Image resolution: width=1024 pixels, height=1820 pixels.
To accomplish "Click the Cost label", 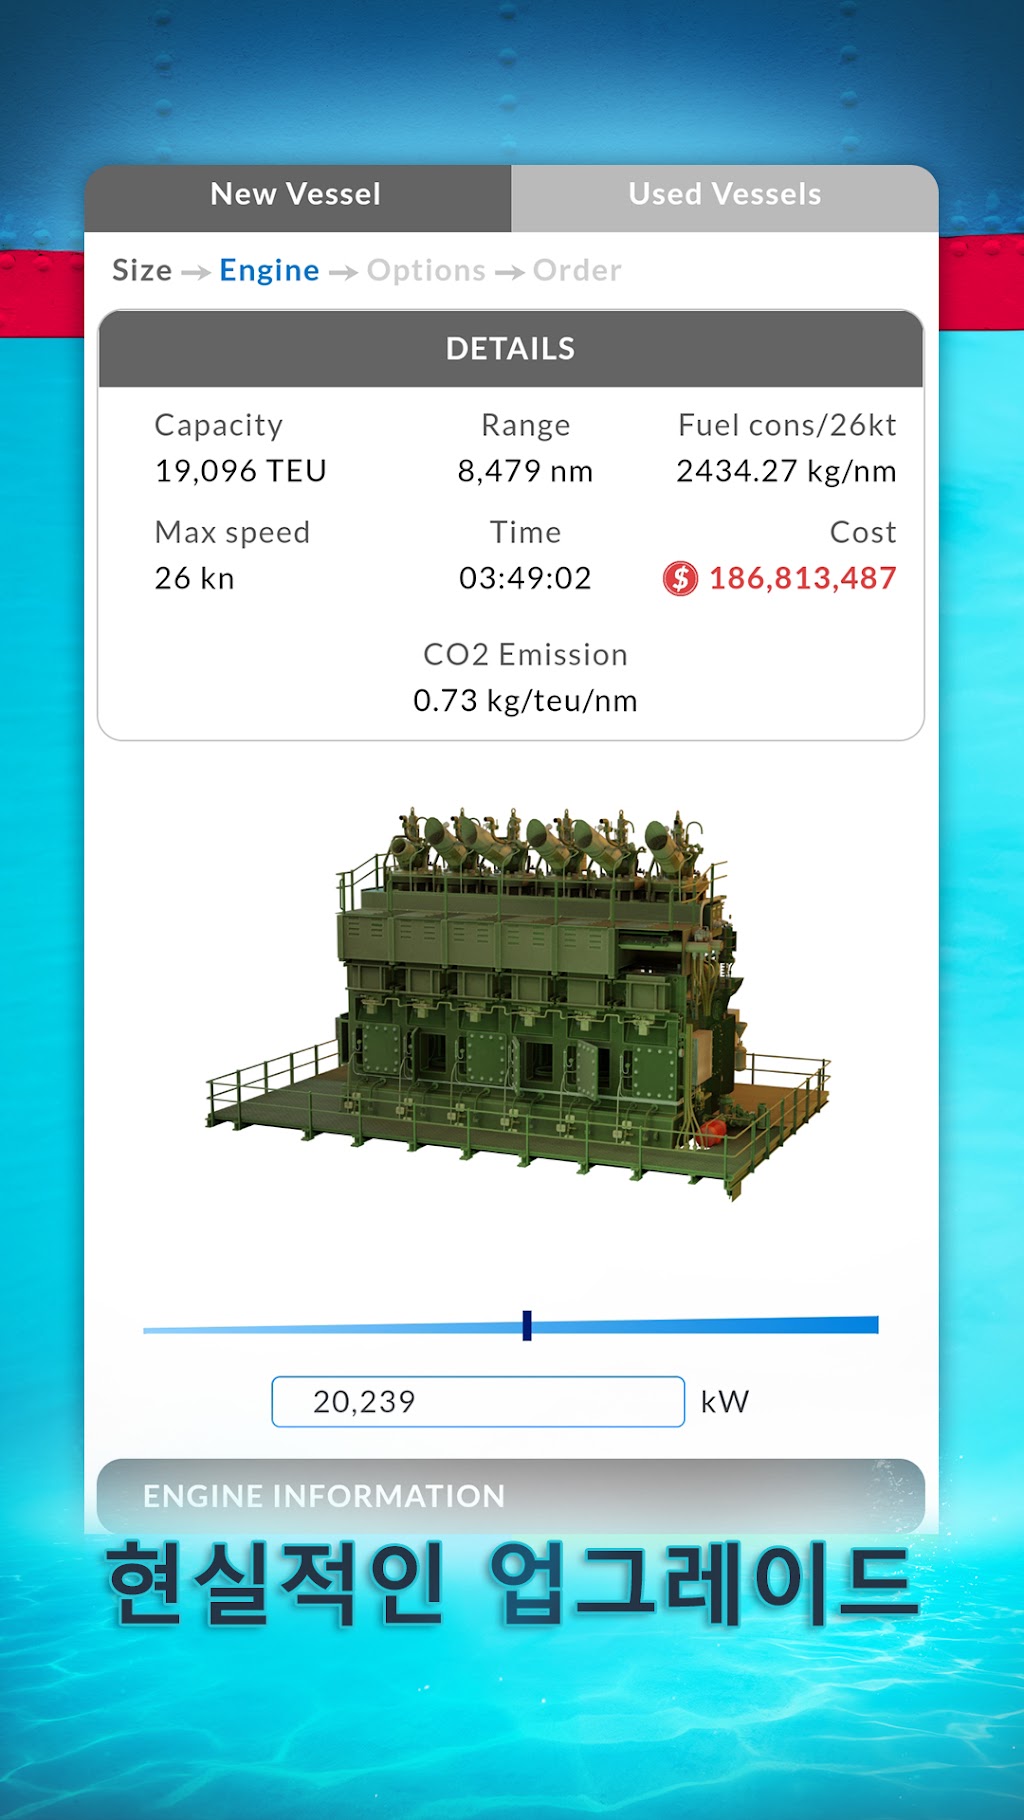I will point(863,532).
